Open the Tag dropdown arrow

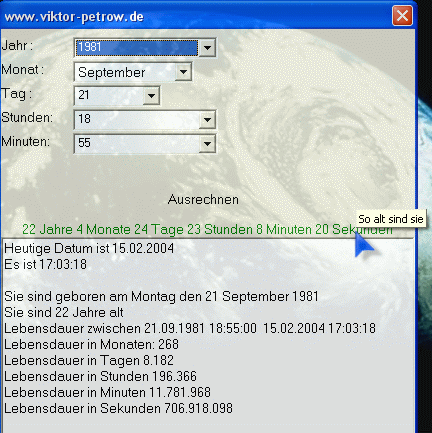pos(151,96)
